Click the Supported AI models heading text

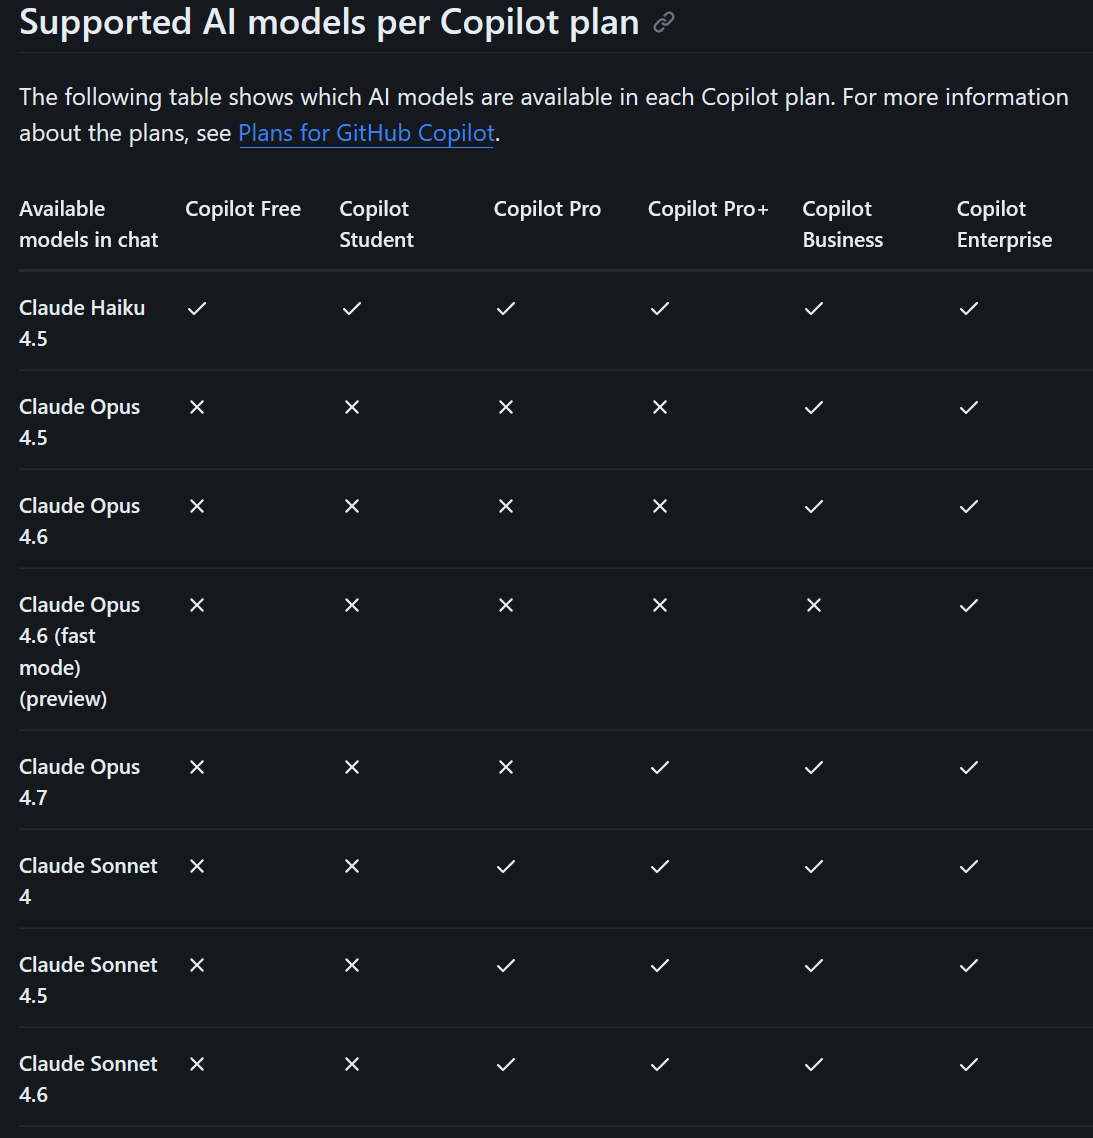click(x=329, y=22)
